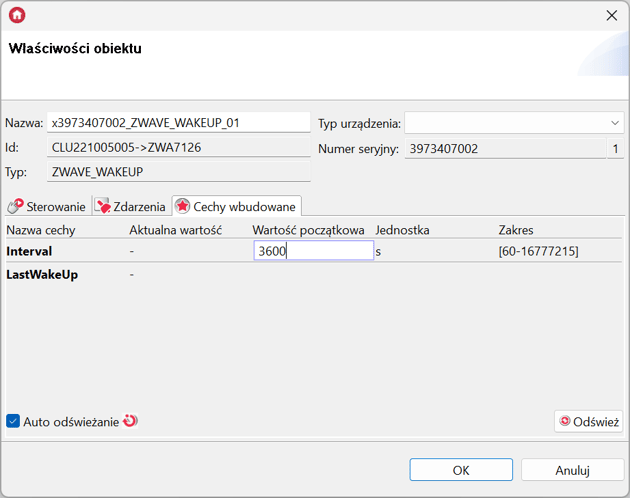
Task: Click the Interval initial value field
Action: click(x=313, y=251)
